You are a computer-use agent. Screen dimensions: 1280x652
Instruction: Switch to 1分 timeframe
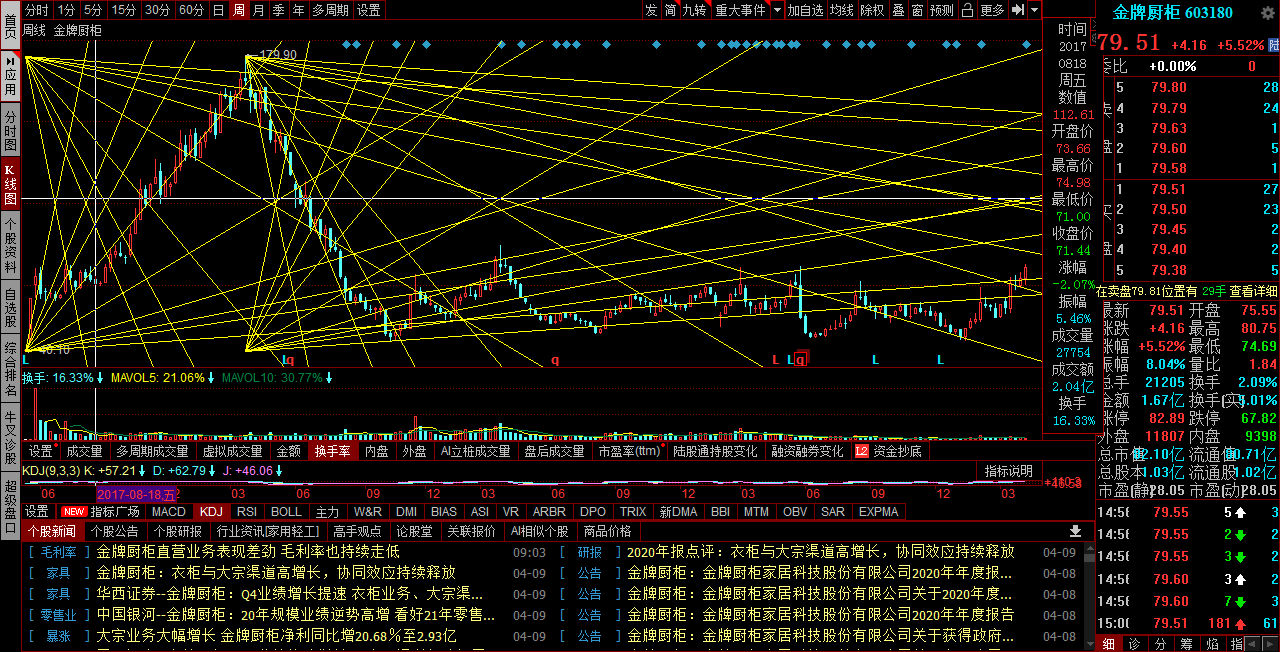point(66,10)
